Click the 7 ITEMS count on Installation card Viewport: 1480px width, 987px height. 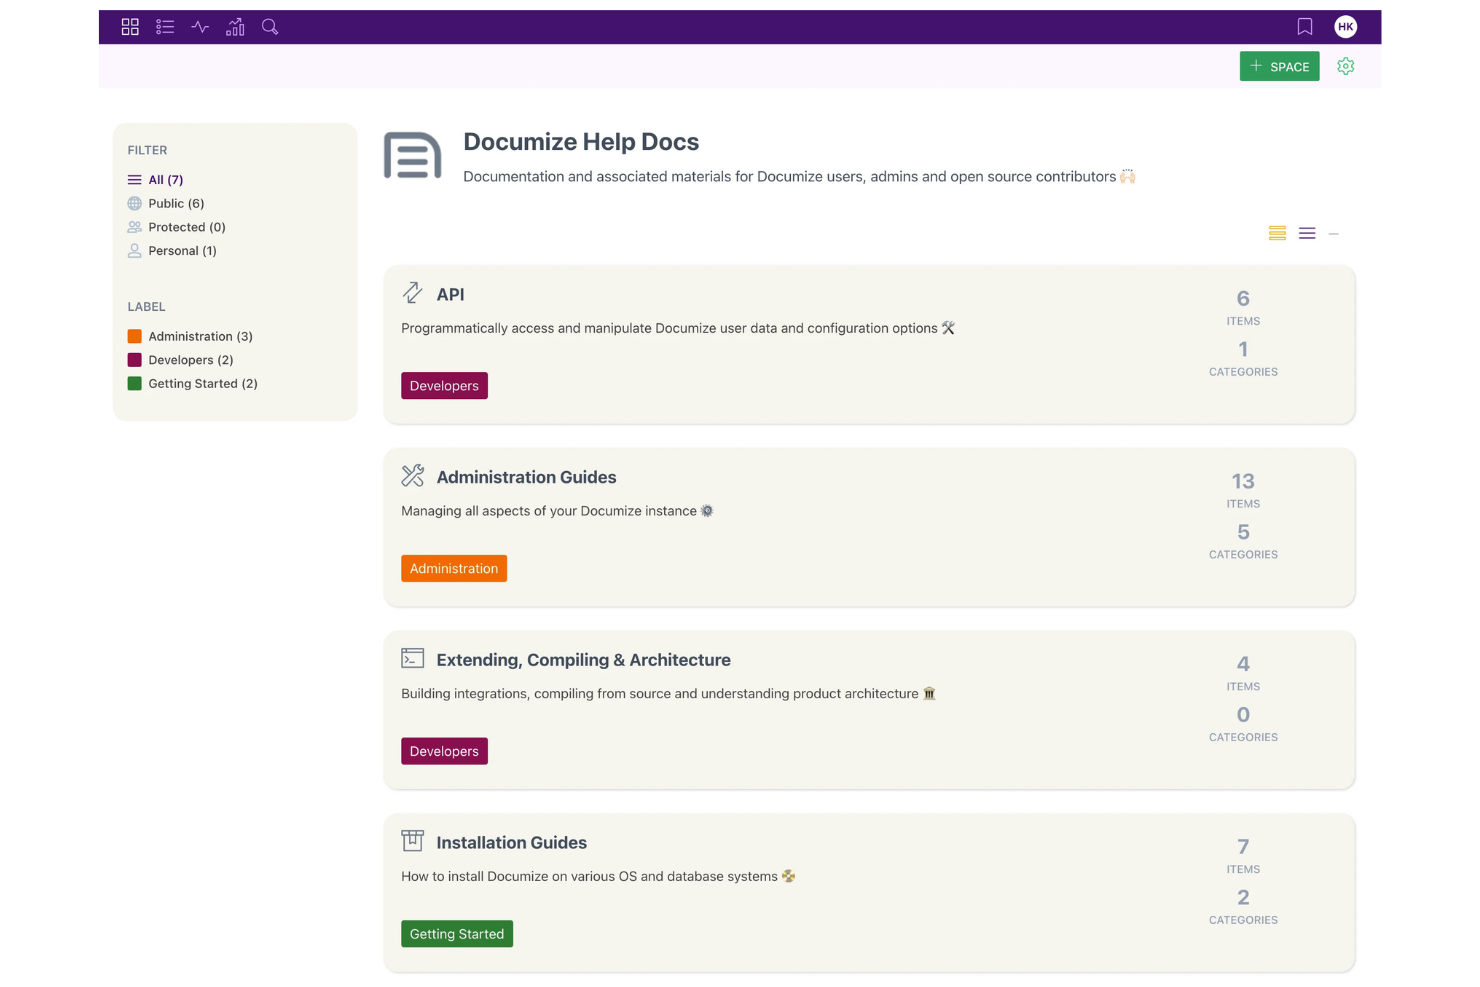coord(1243,856)
